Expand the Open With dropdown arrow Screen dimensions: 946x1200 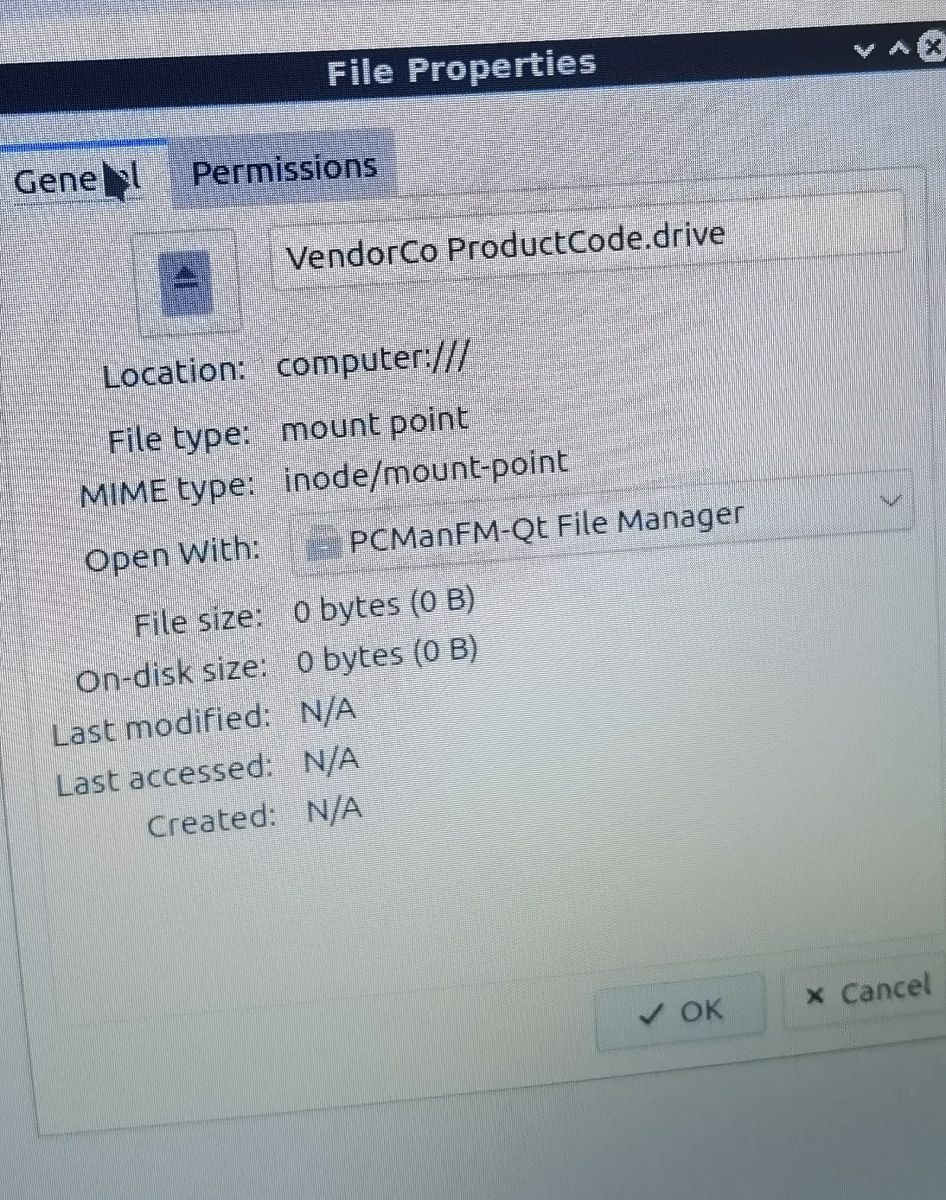(x=892, y=499)
